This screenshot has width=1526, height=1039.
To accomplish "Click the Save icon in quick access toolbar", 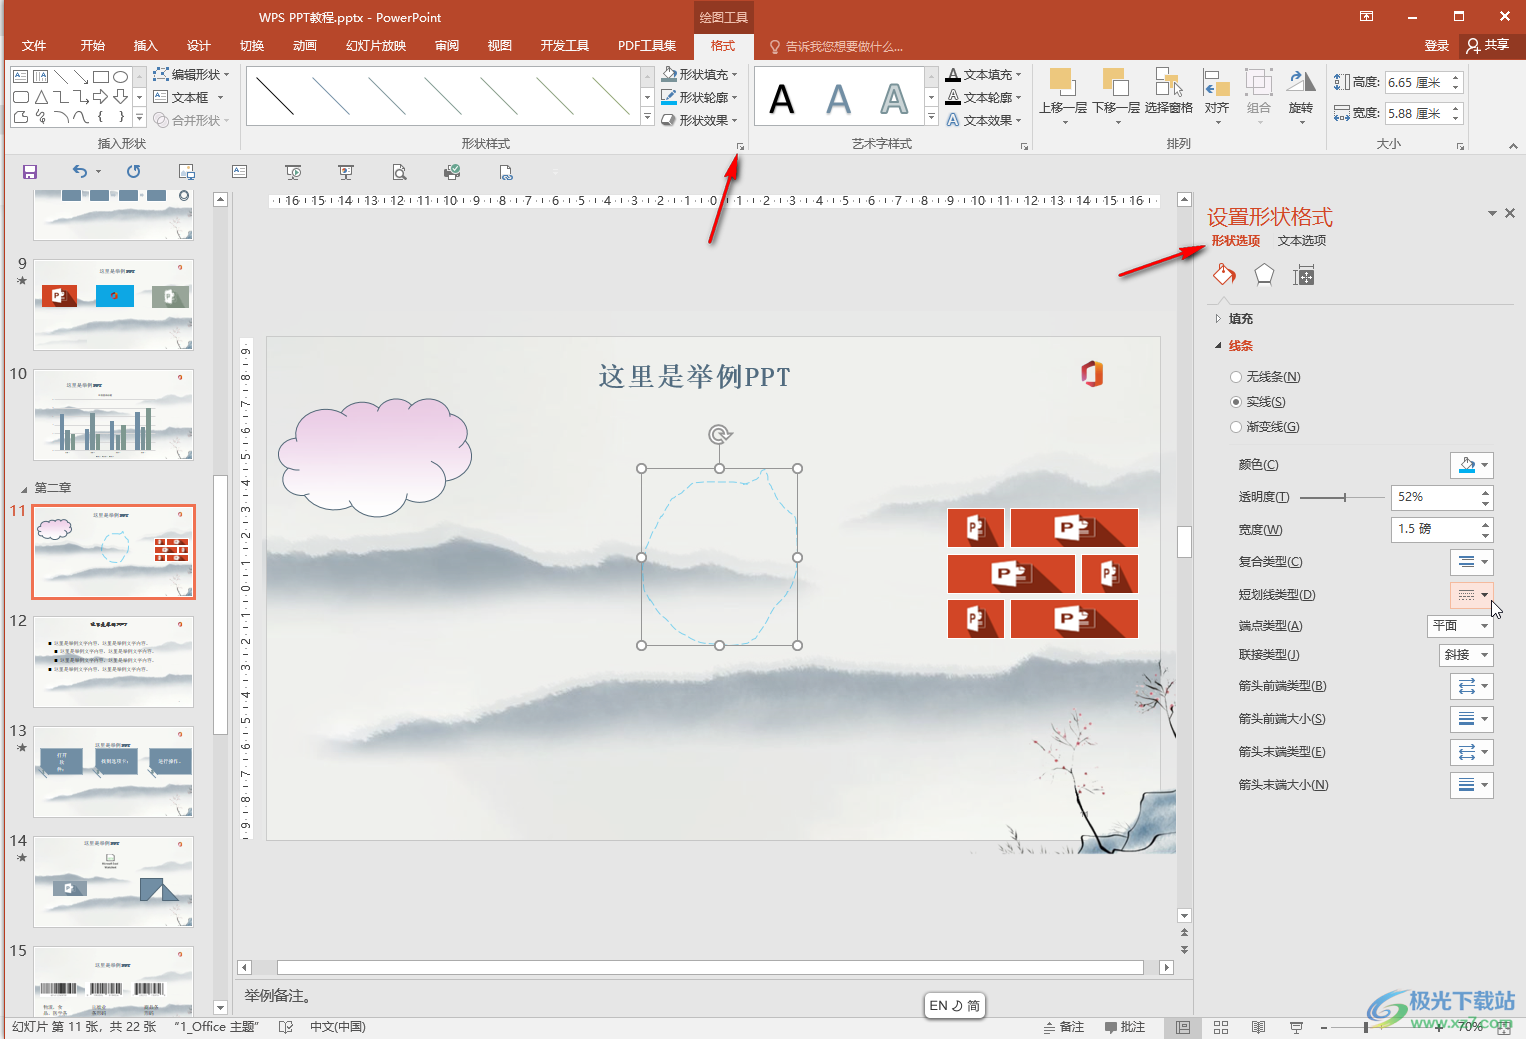I will 30,172.
